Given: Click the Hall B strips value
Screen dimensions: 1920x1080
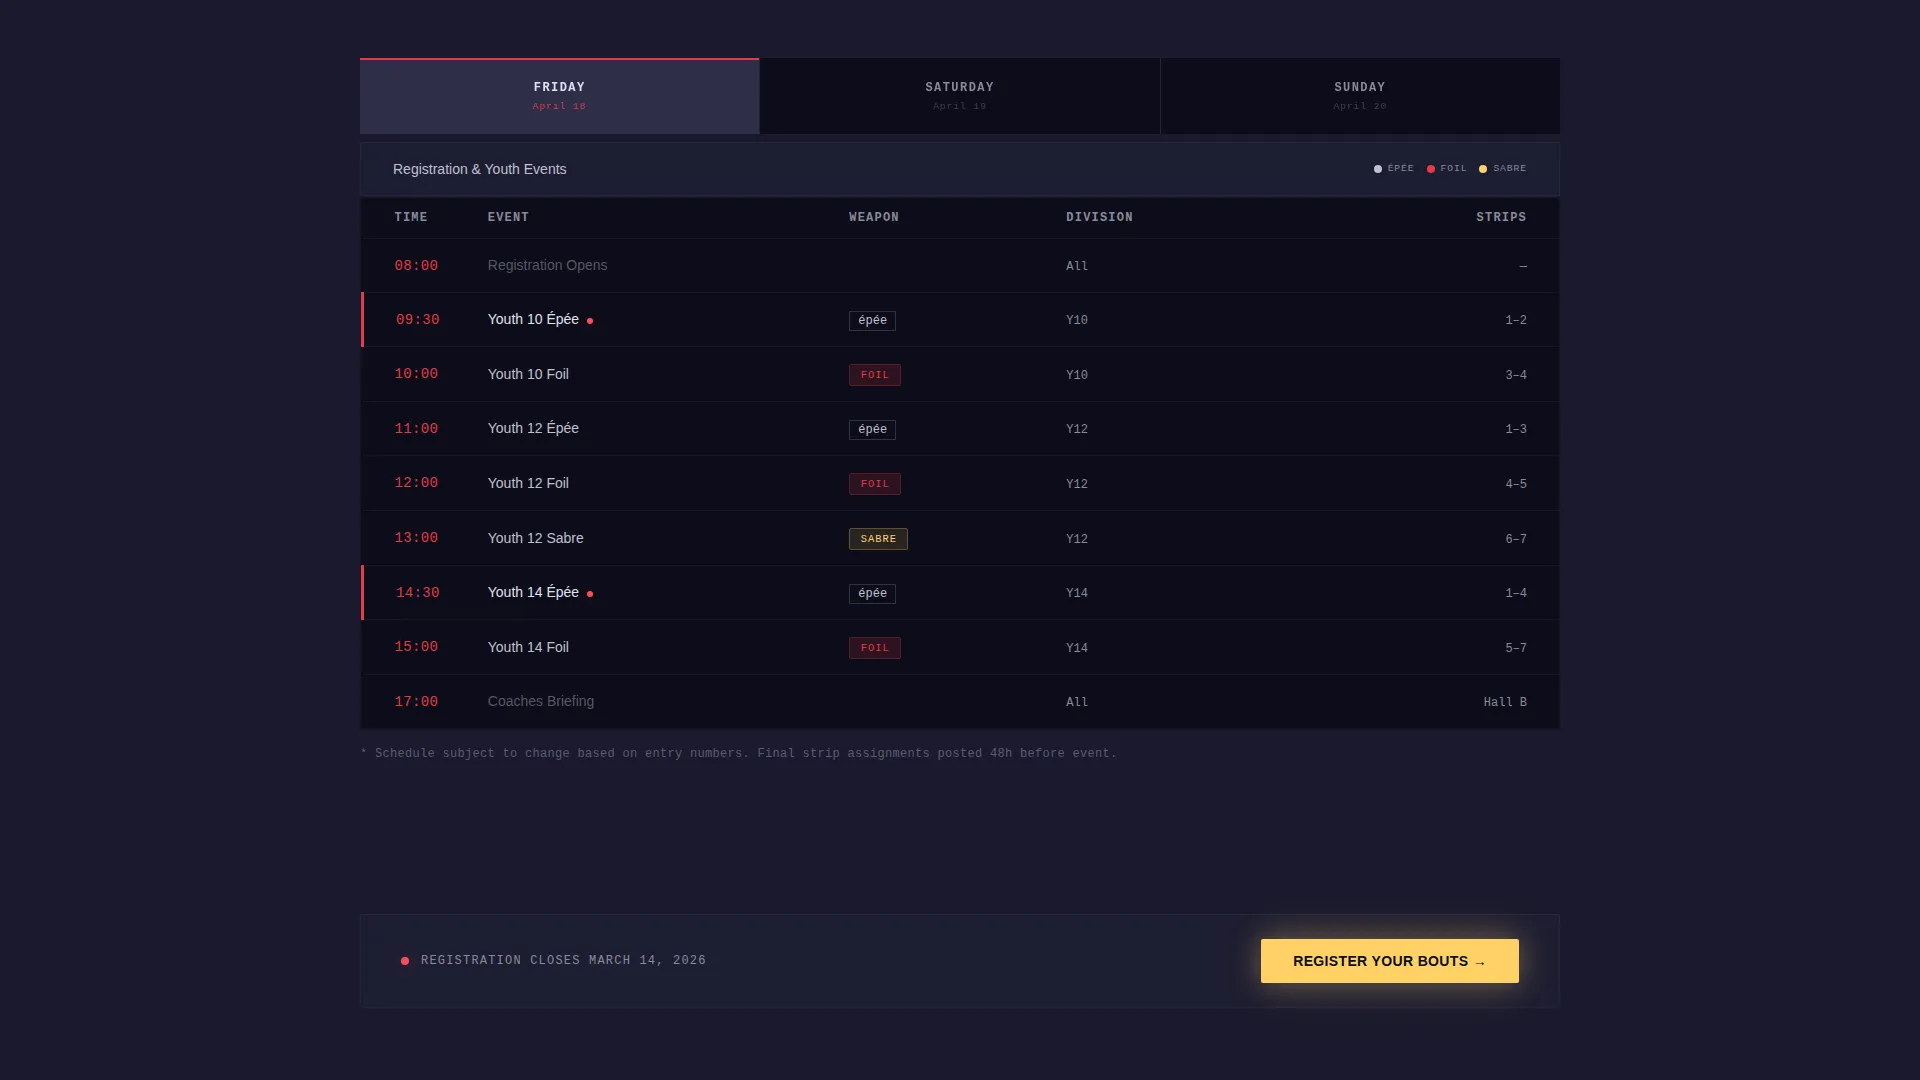Looking at the screenshot, I should click(1505, 702).
